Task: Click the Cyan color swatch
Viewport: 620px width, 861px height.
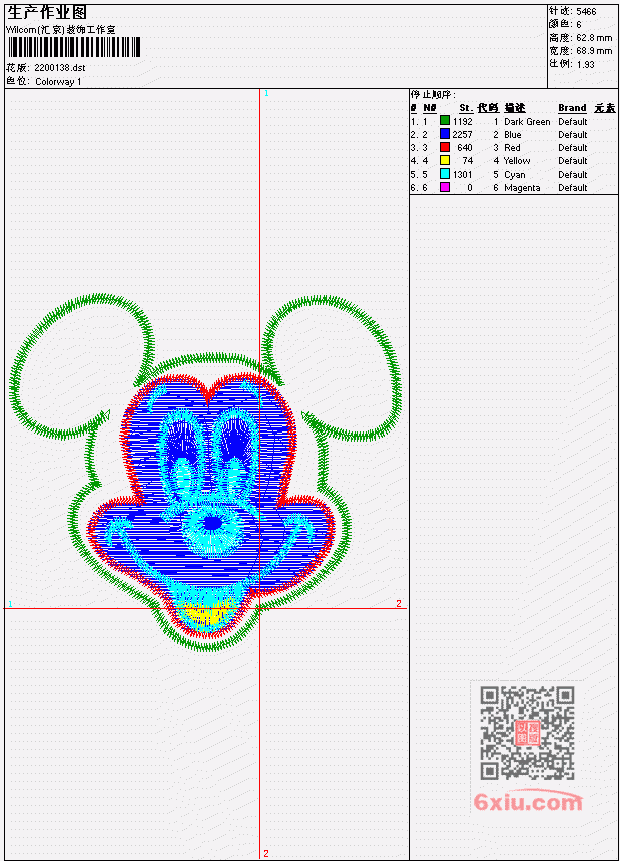Action: point(445,174)
